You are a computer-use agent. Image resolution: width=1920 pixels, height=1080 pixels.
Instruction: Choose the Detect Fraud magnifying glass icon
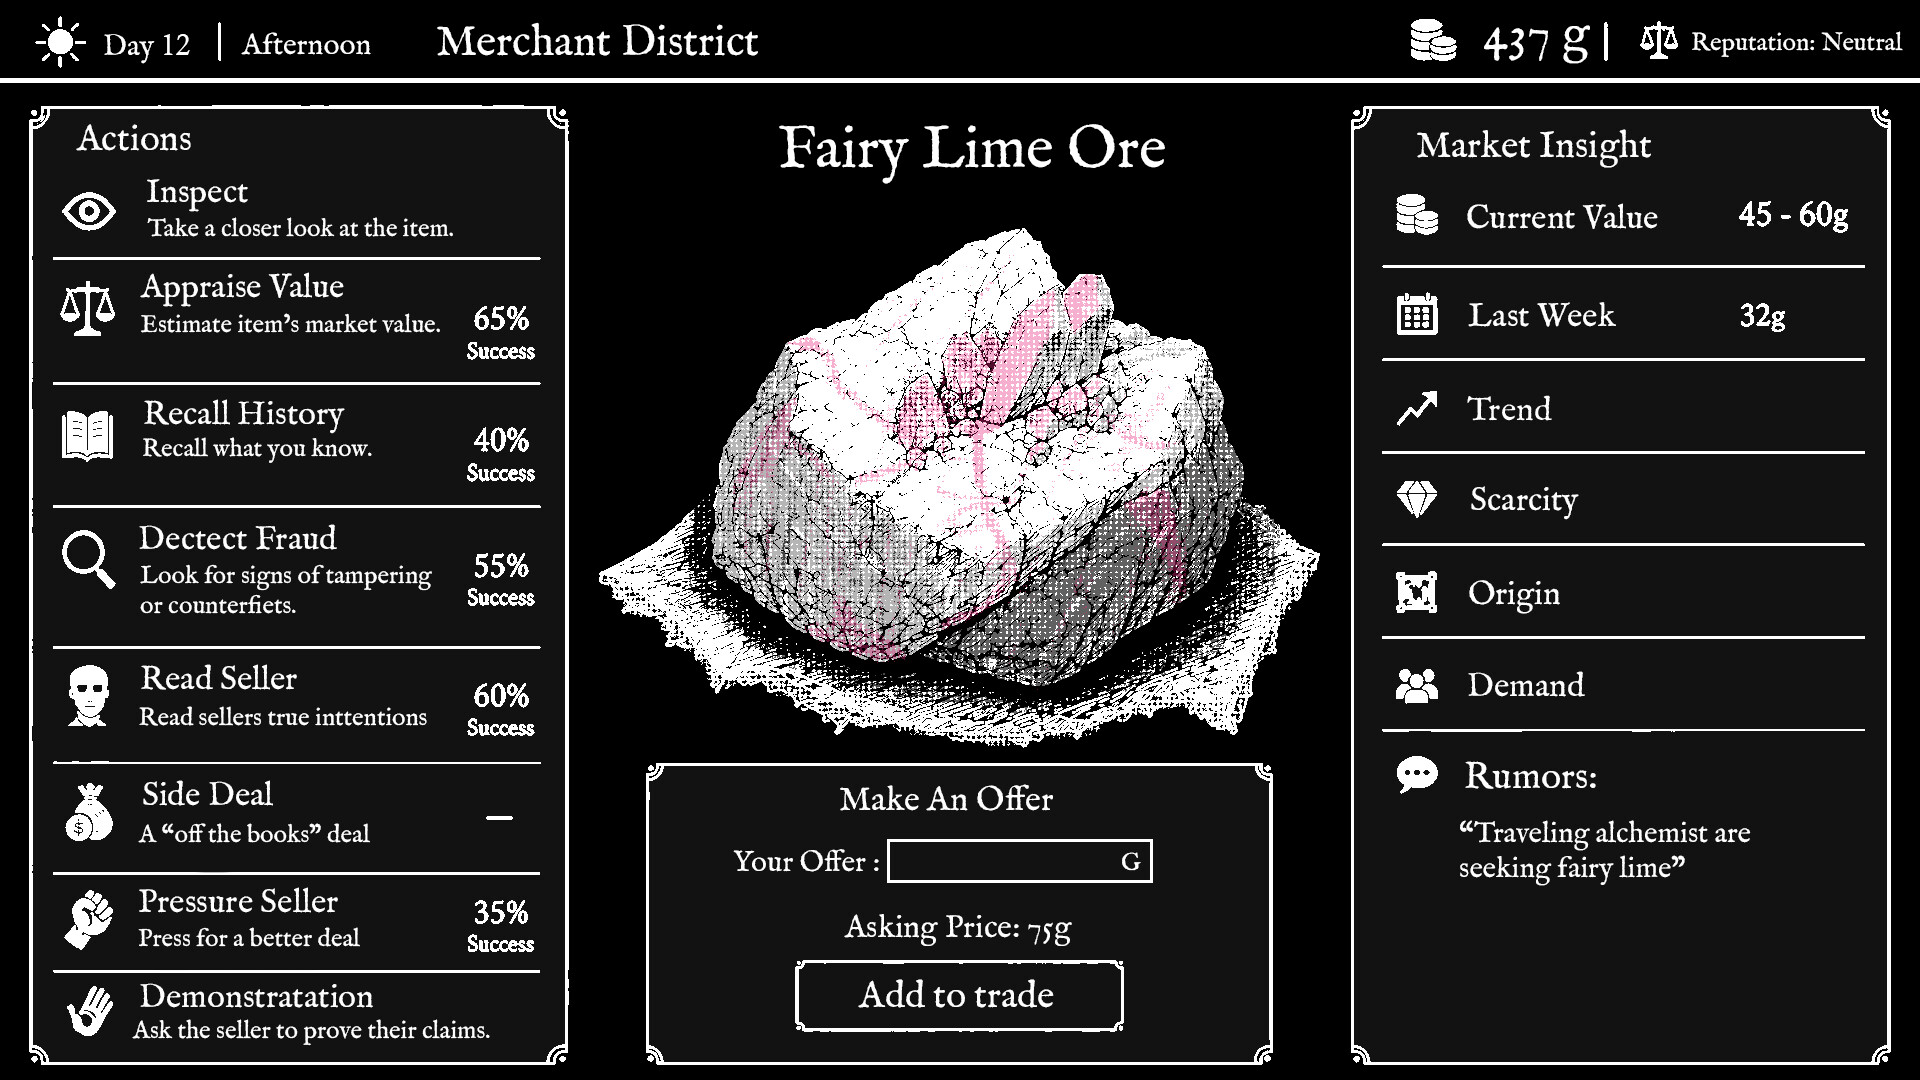pos(89,559)
